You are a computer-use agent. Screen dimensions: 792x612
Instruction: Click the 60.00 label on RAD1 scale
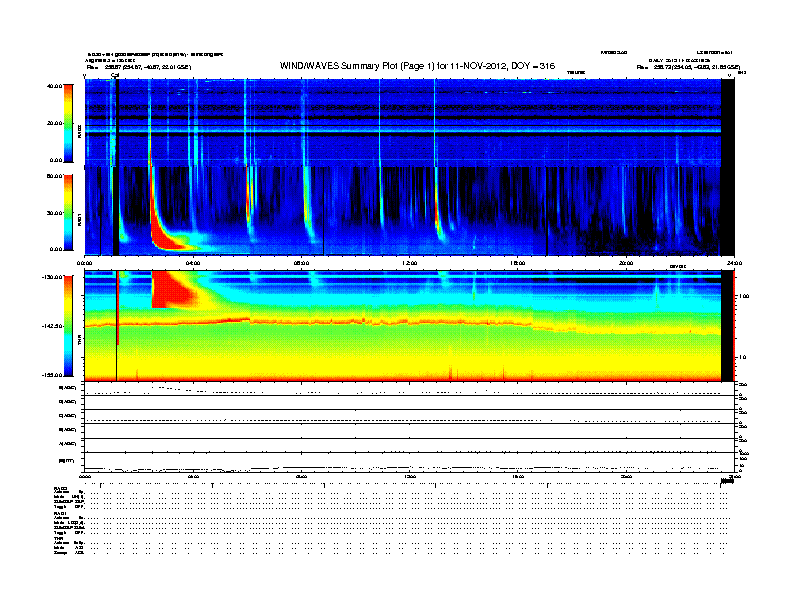click(x=55, y=176)
